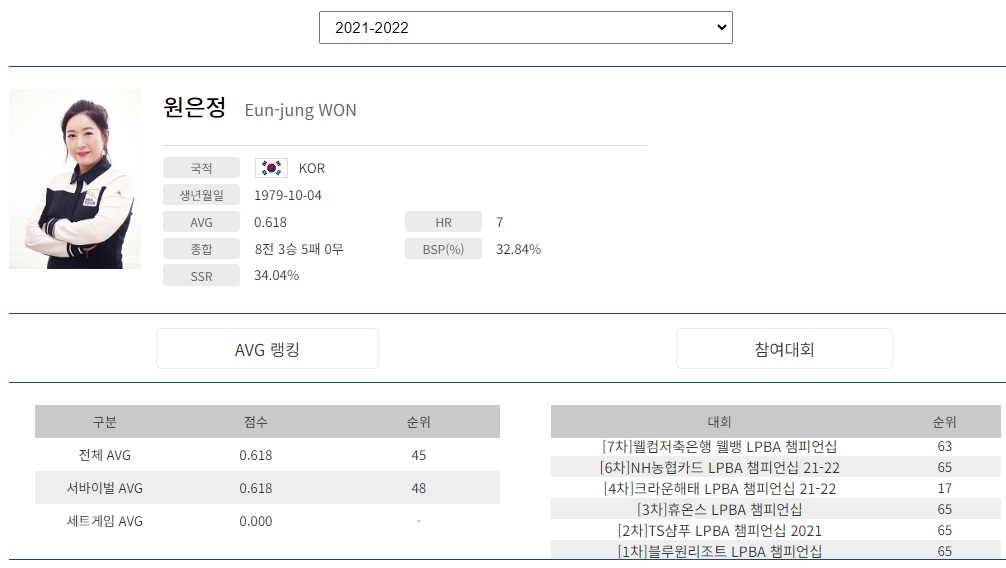This screenshot has width=1006, height=568.
Task: Click the English name Eun-jung WON
Action: coord(300,110)
